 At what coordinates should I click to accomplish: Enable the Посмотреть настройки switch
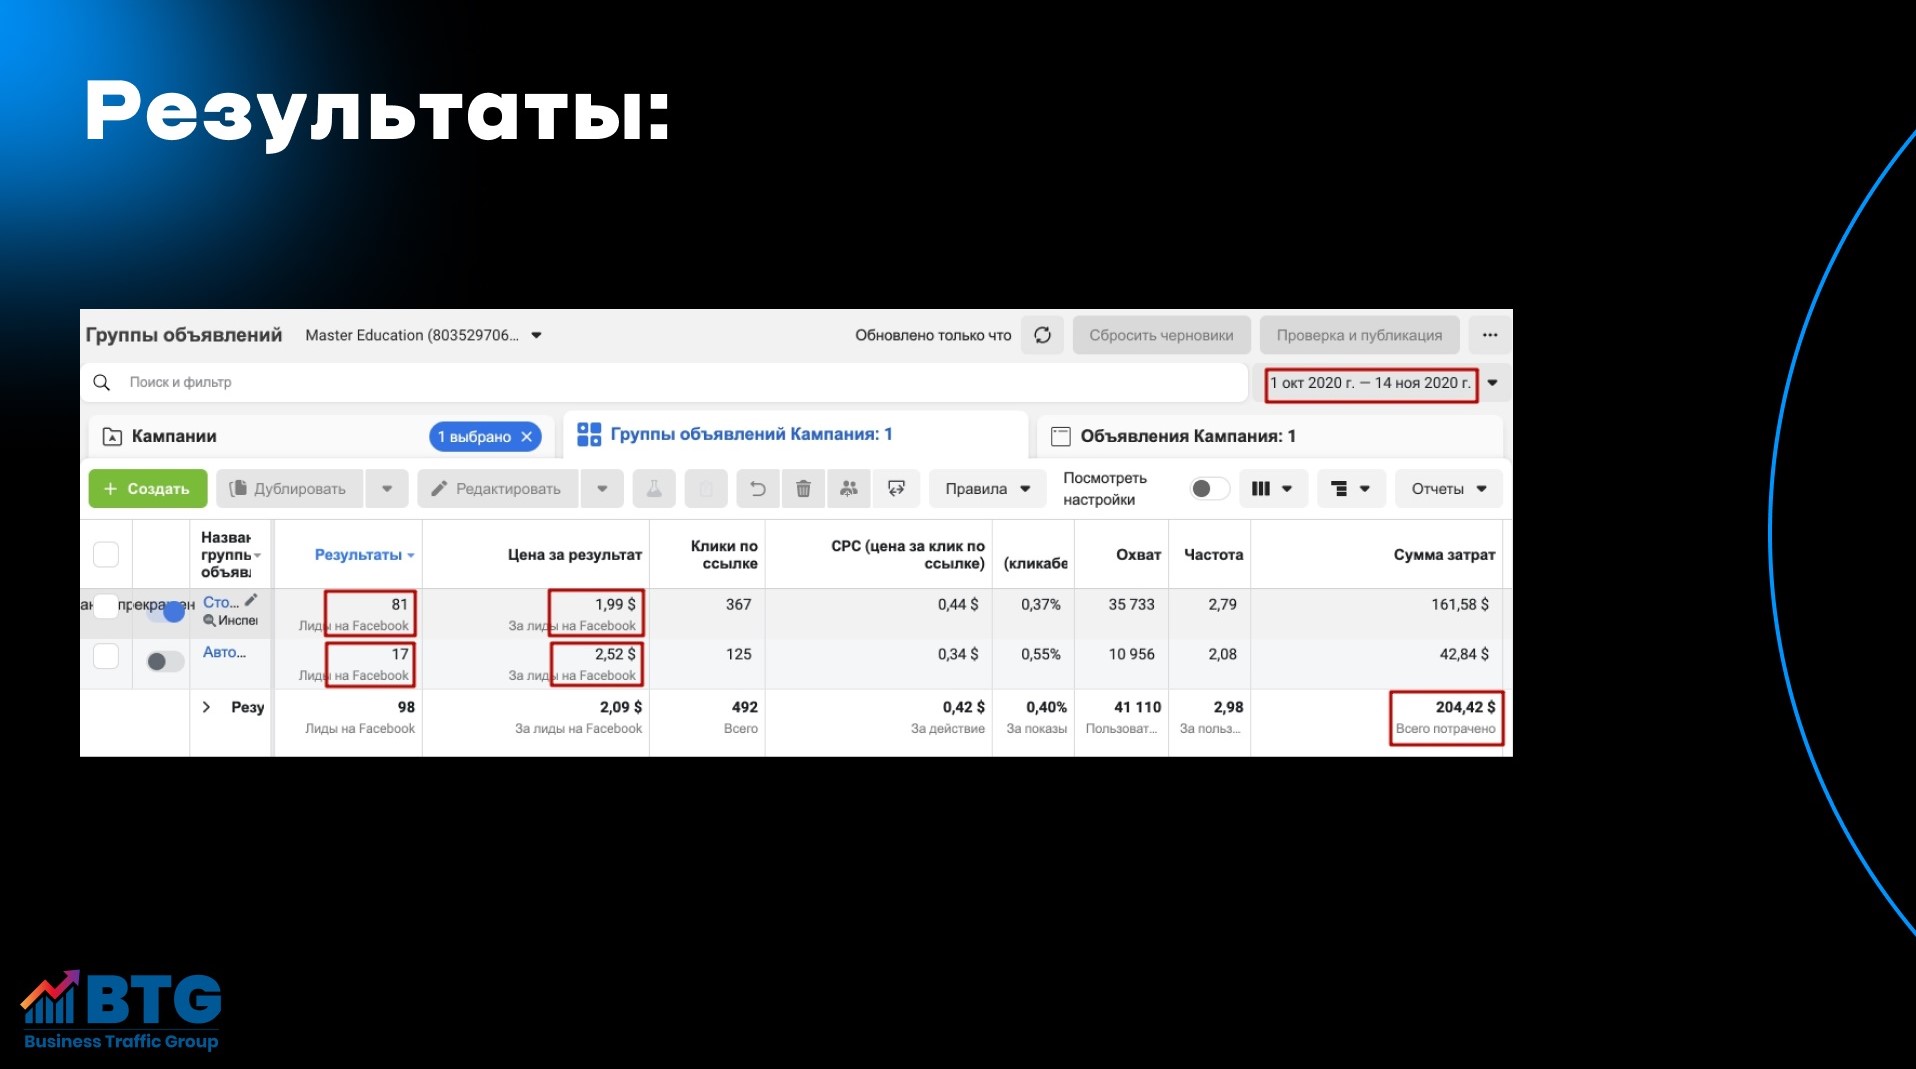[x=1209, y=488]
